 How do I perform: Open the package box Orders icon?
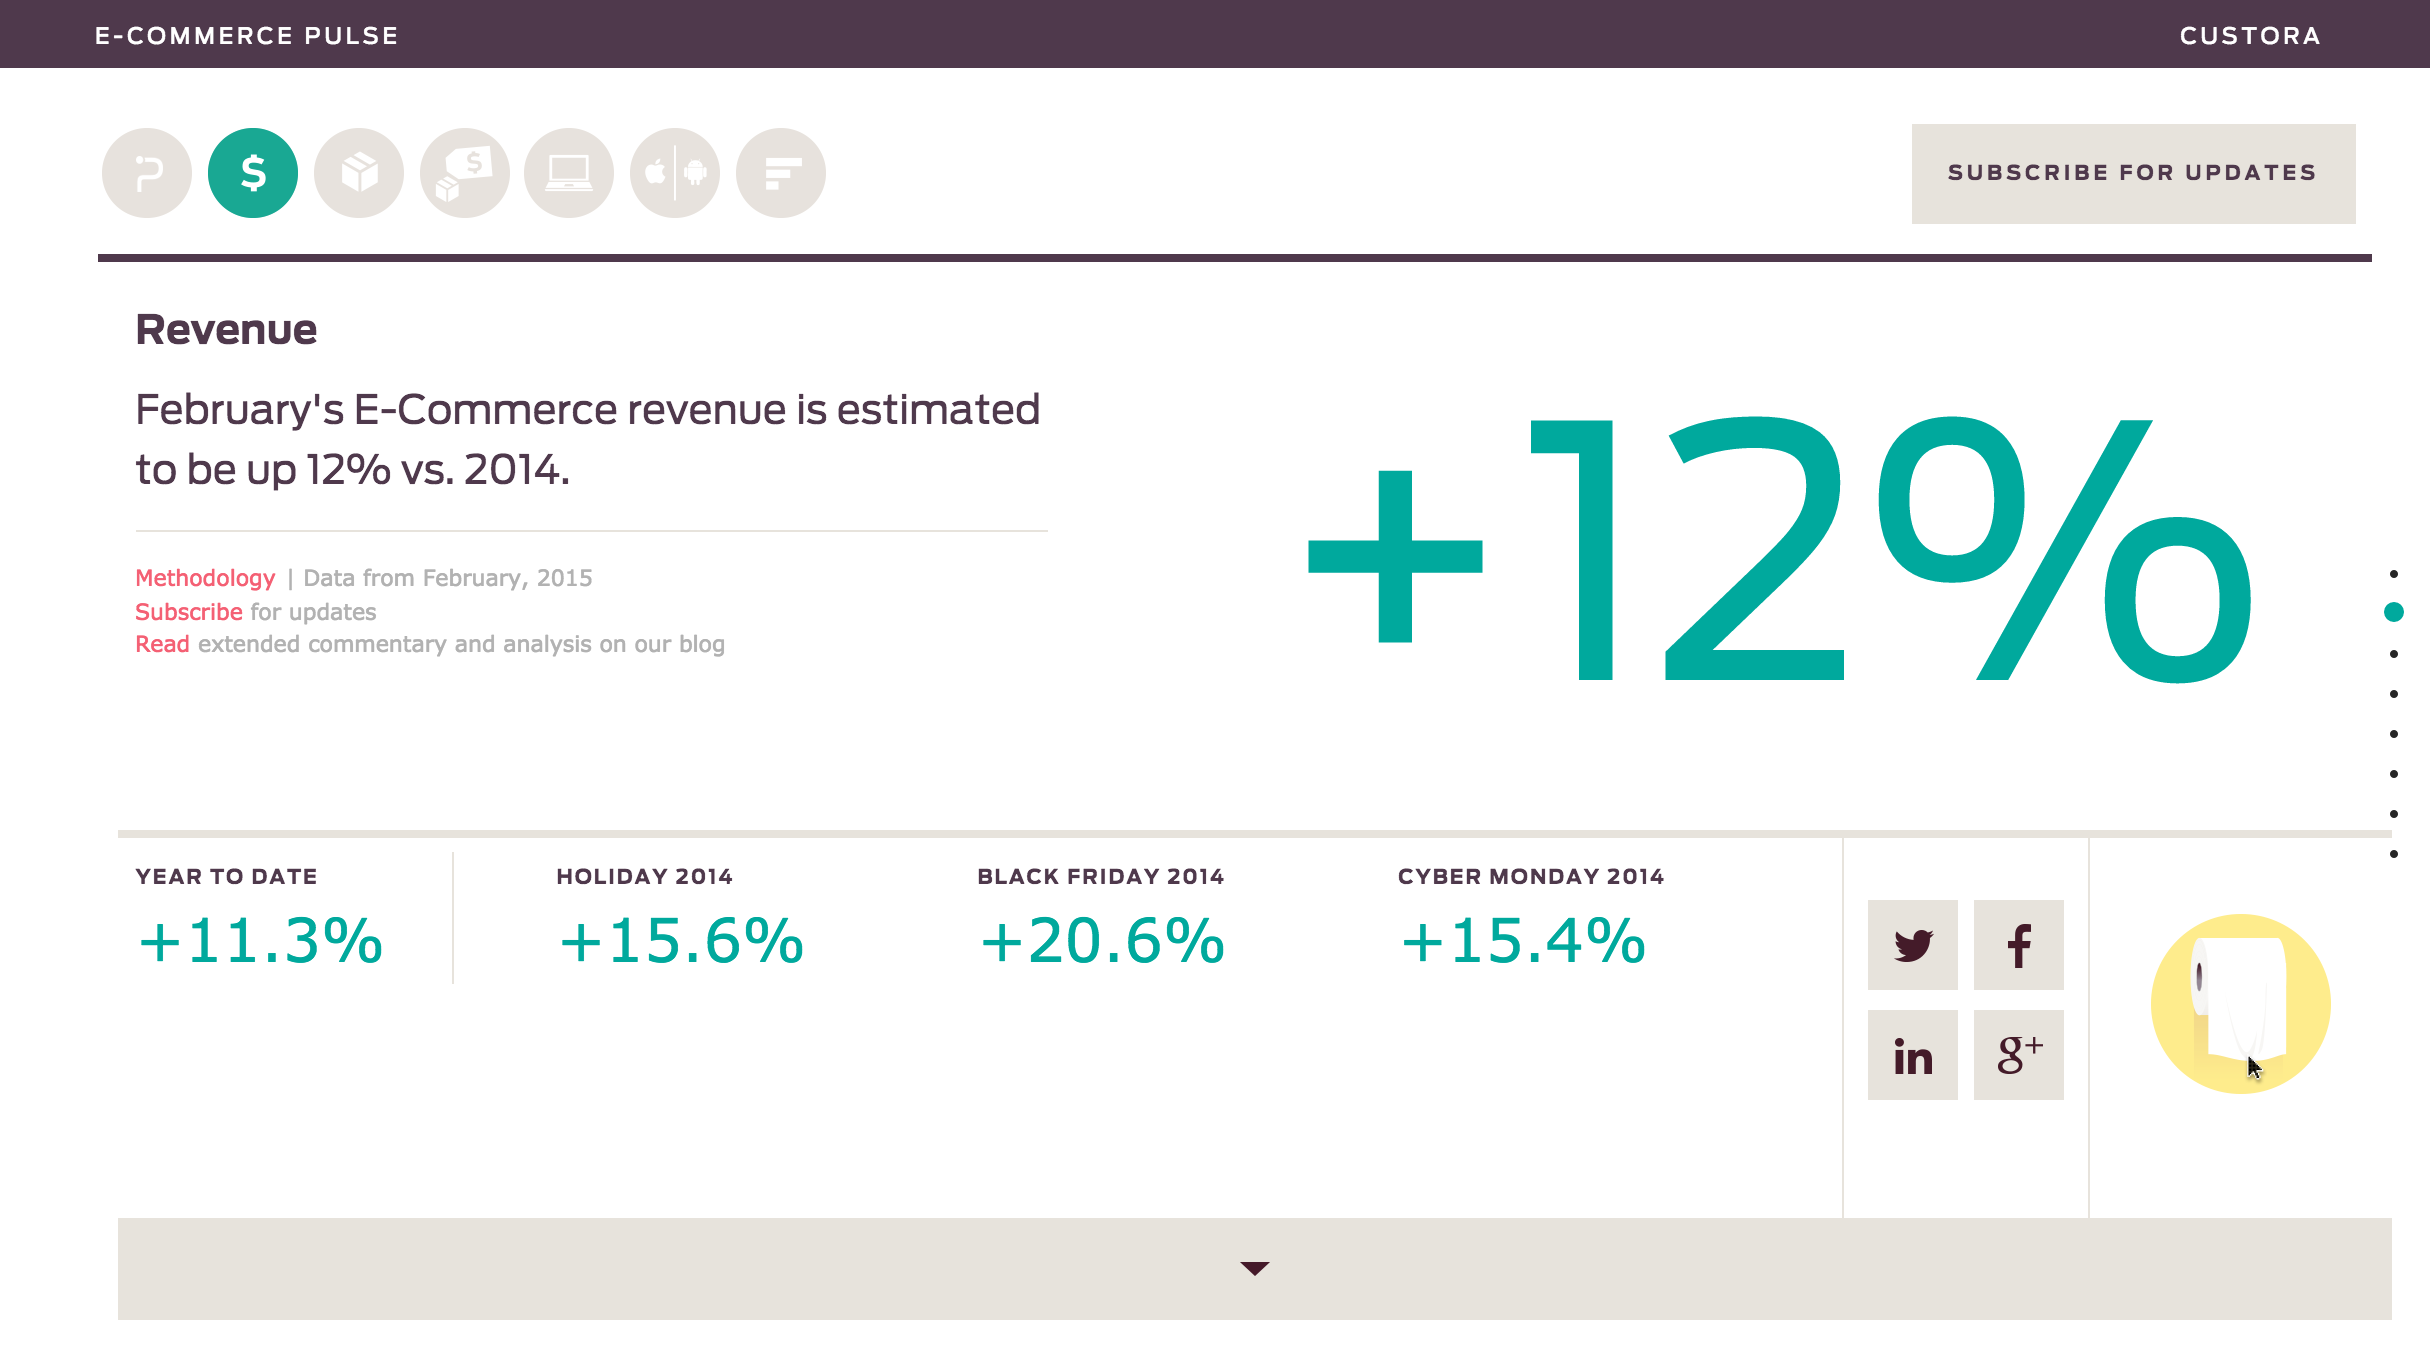coord(359,173)
